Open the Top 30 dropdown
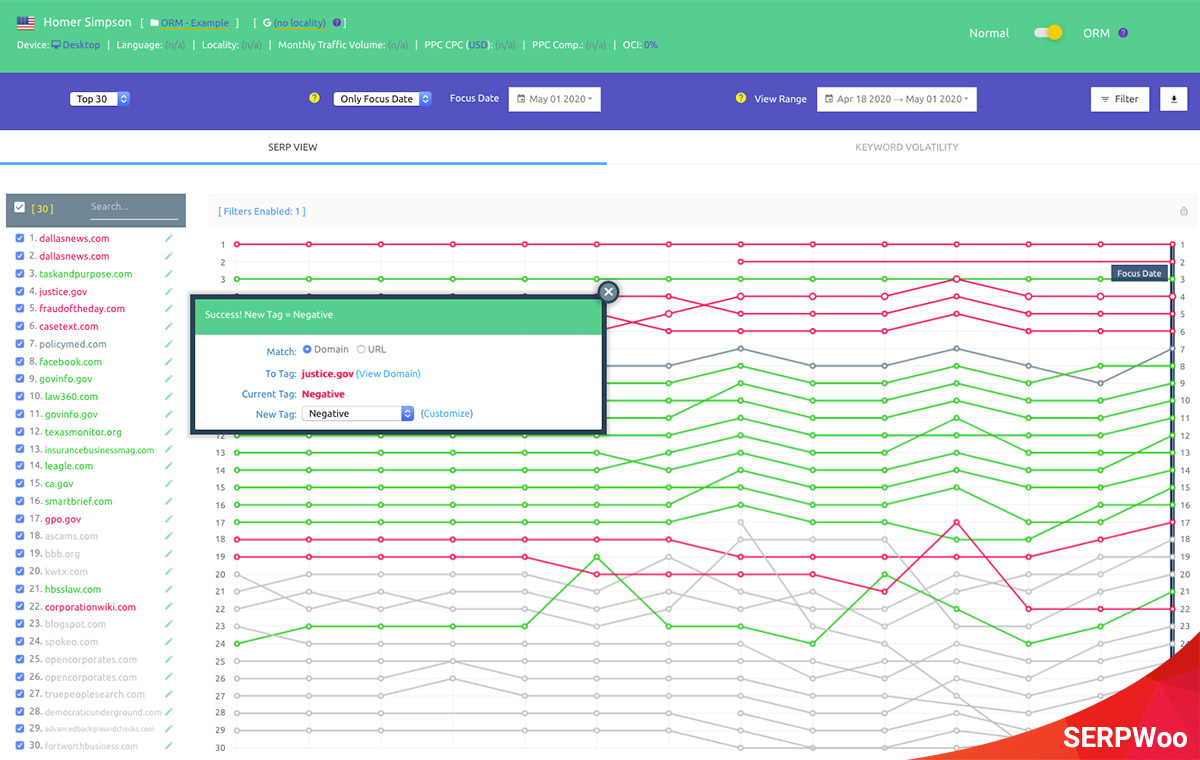 tap(100, 99)
